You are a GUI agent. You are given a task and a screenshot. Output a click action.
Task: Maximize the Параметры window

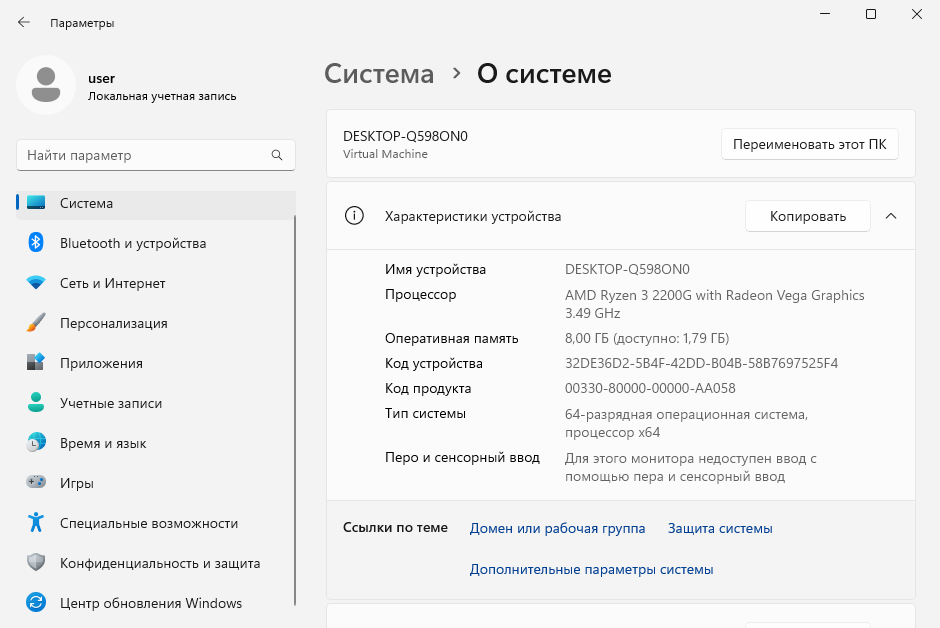click(x=871, y=14)
